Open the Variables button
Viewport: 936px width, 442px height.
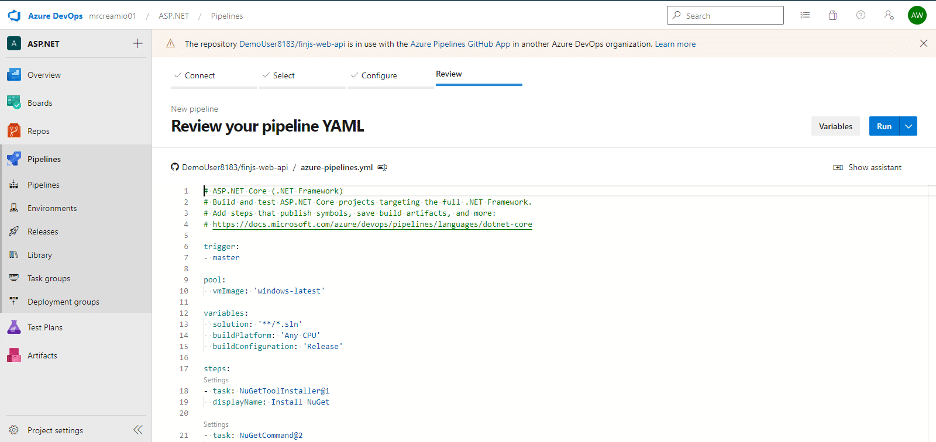click(x=835, y=127)
